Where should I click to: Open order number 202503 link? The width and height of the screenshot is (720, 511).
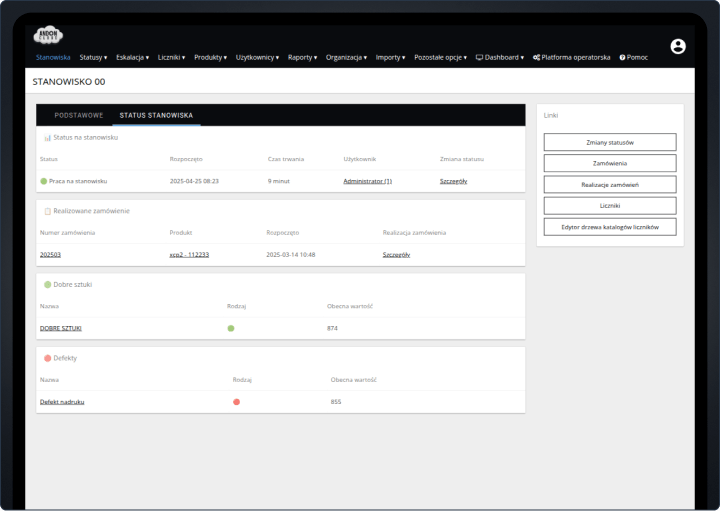pyautogui.click(x=50, y=255)
